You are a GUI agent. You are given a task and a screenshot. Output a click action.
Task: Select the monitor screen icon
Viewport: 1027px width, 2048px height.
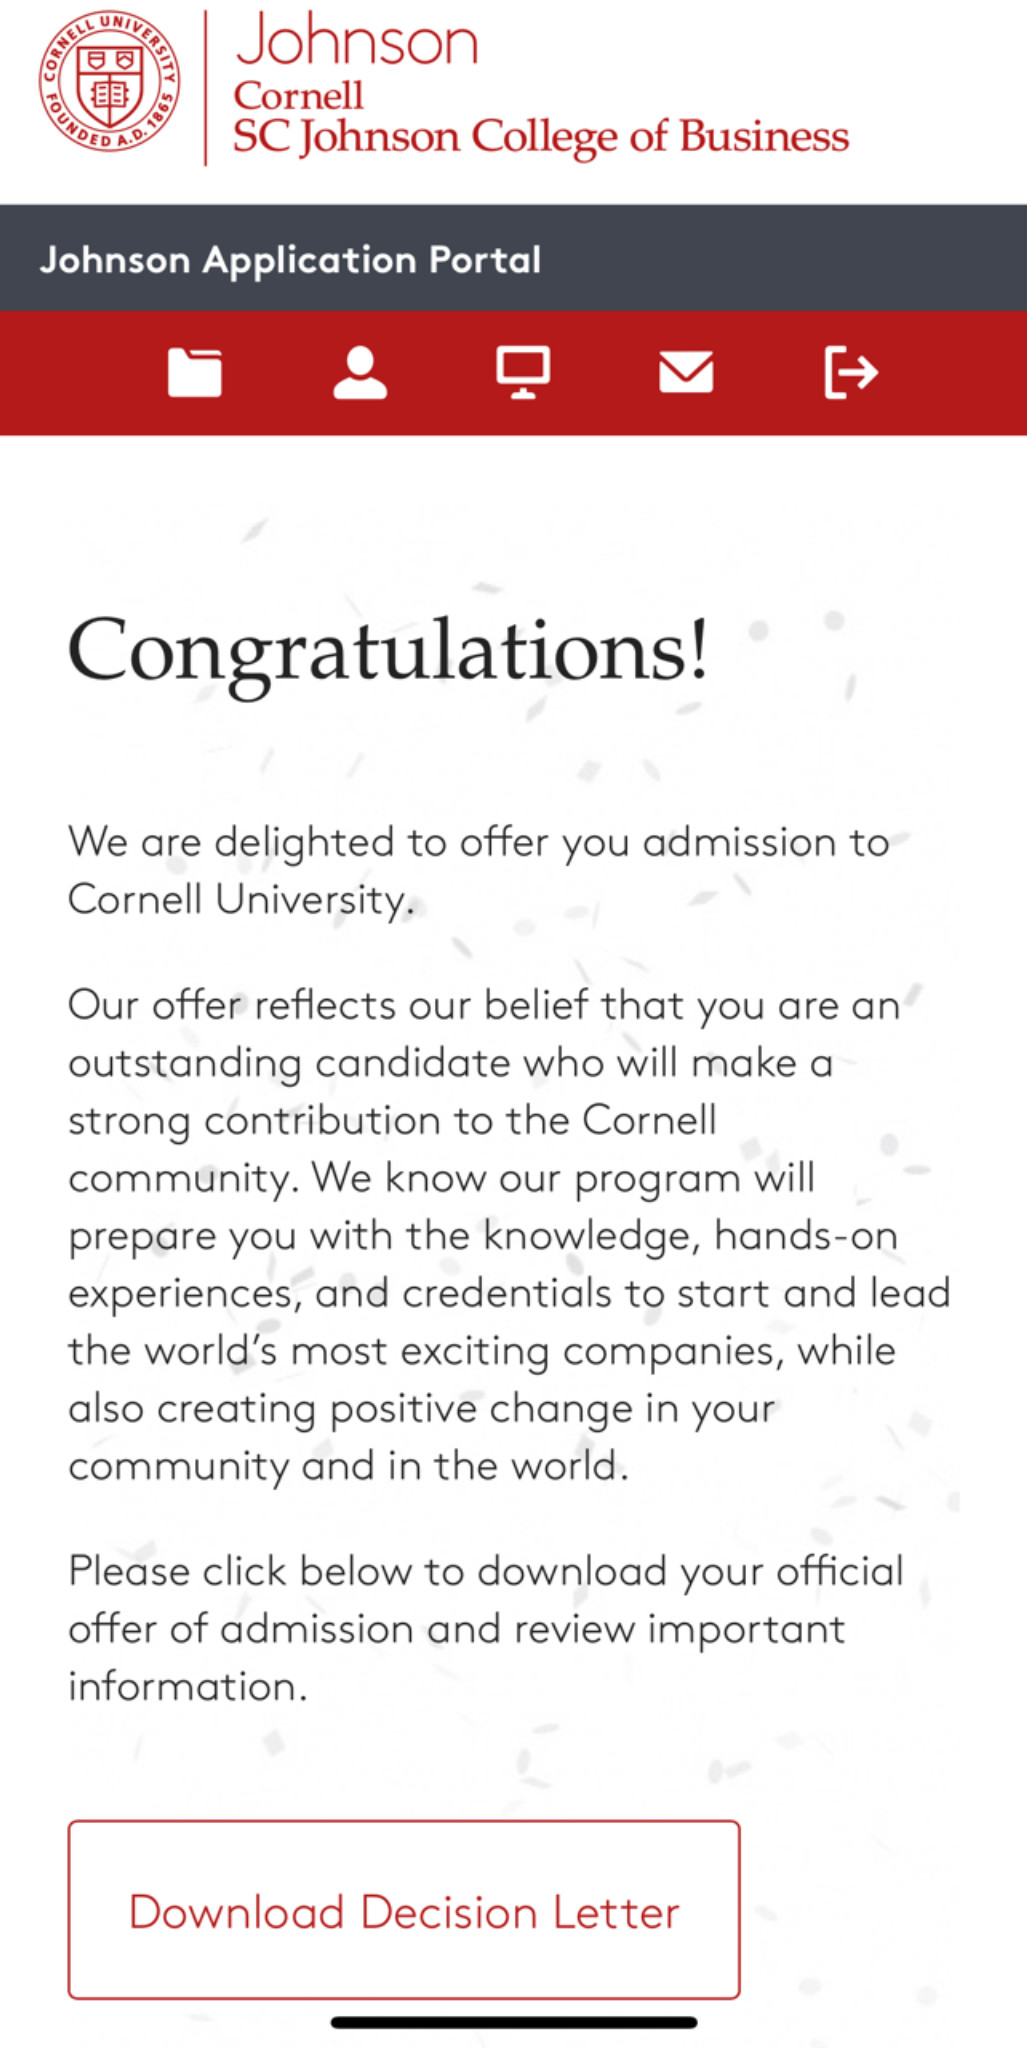523,373
